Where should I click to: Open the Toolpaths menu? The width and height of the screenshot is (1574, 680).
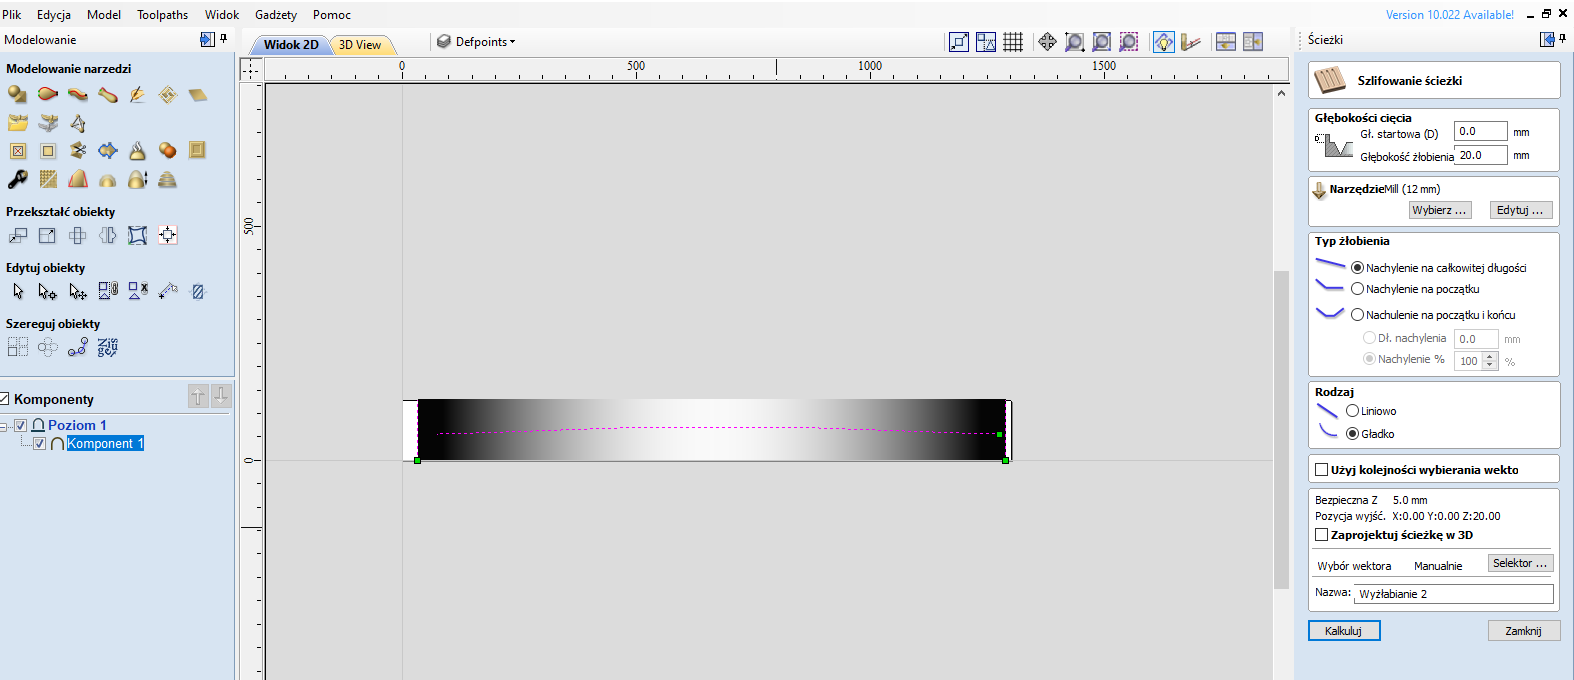[162, 15]
